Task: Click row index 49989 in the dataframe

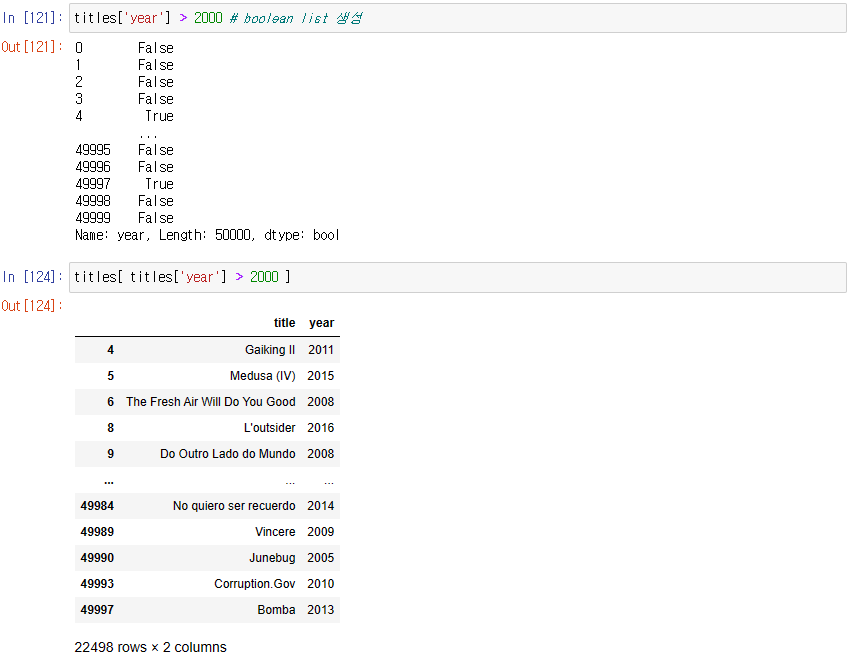Action: pos(97,532)
